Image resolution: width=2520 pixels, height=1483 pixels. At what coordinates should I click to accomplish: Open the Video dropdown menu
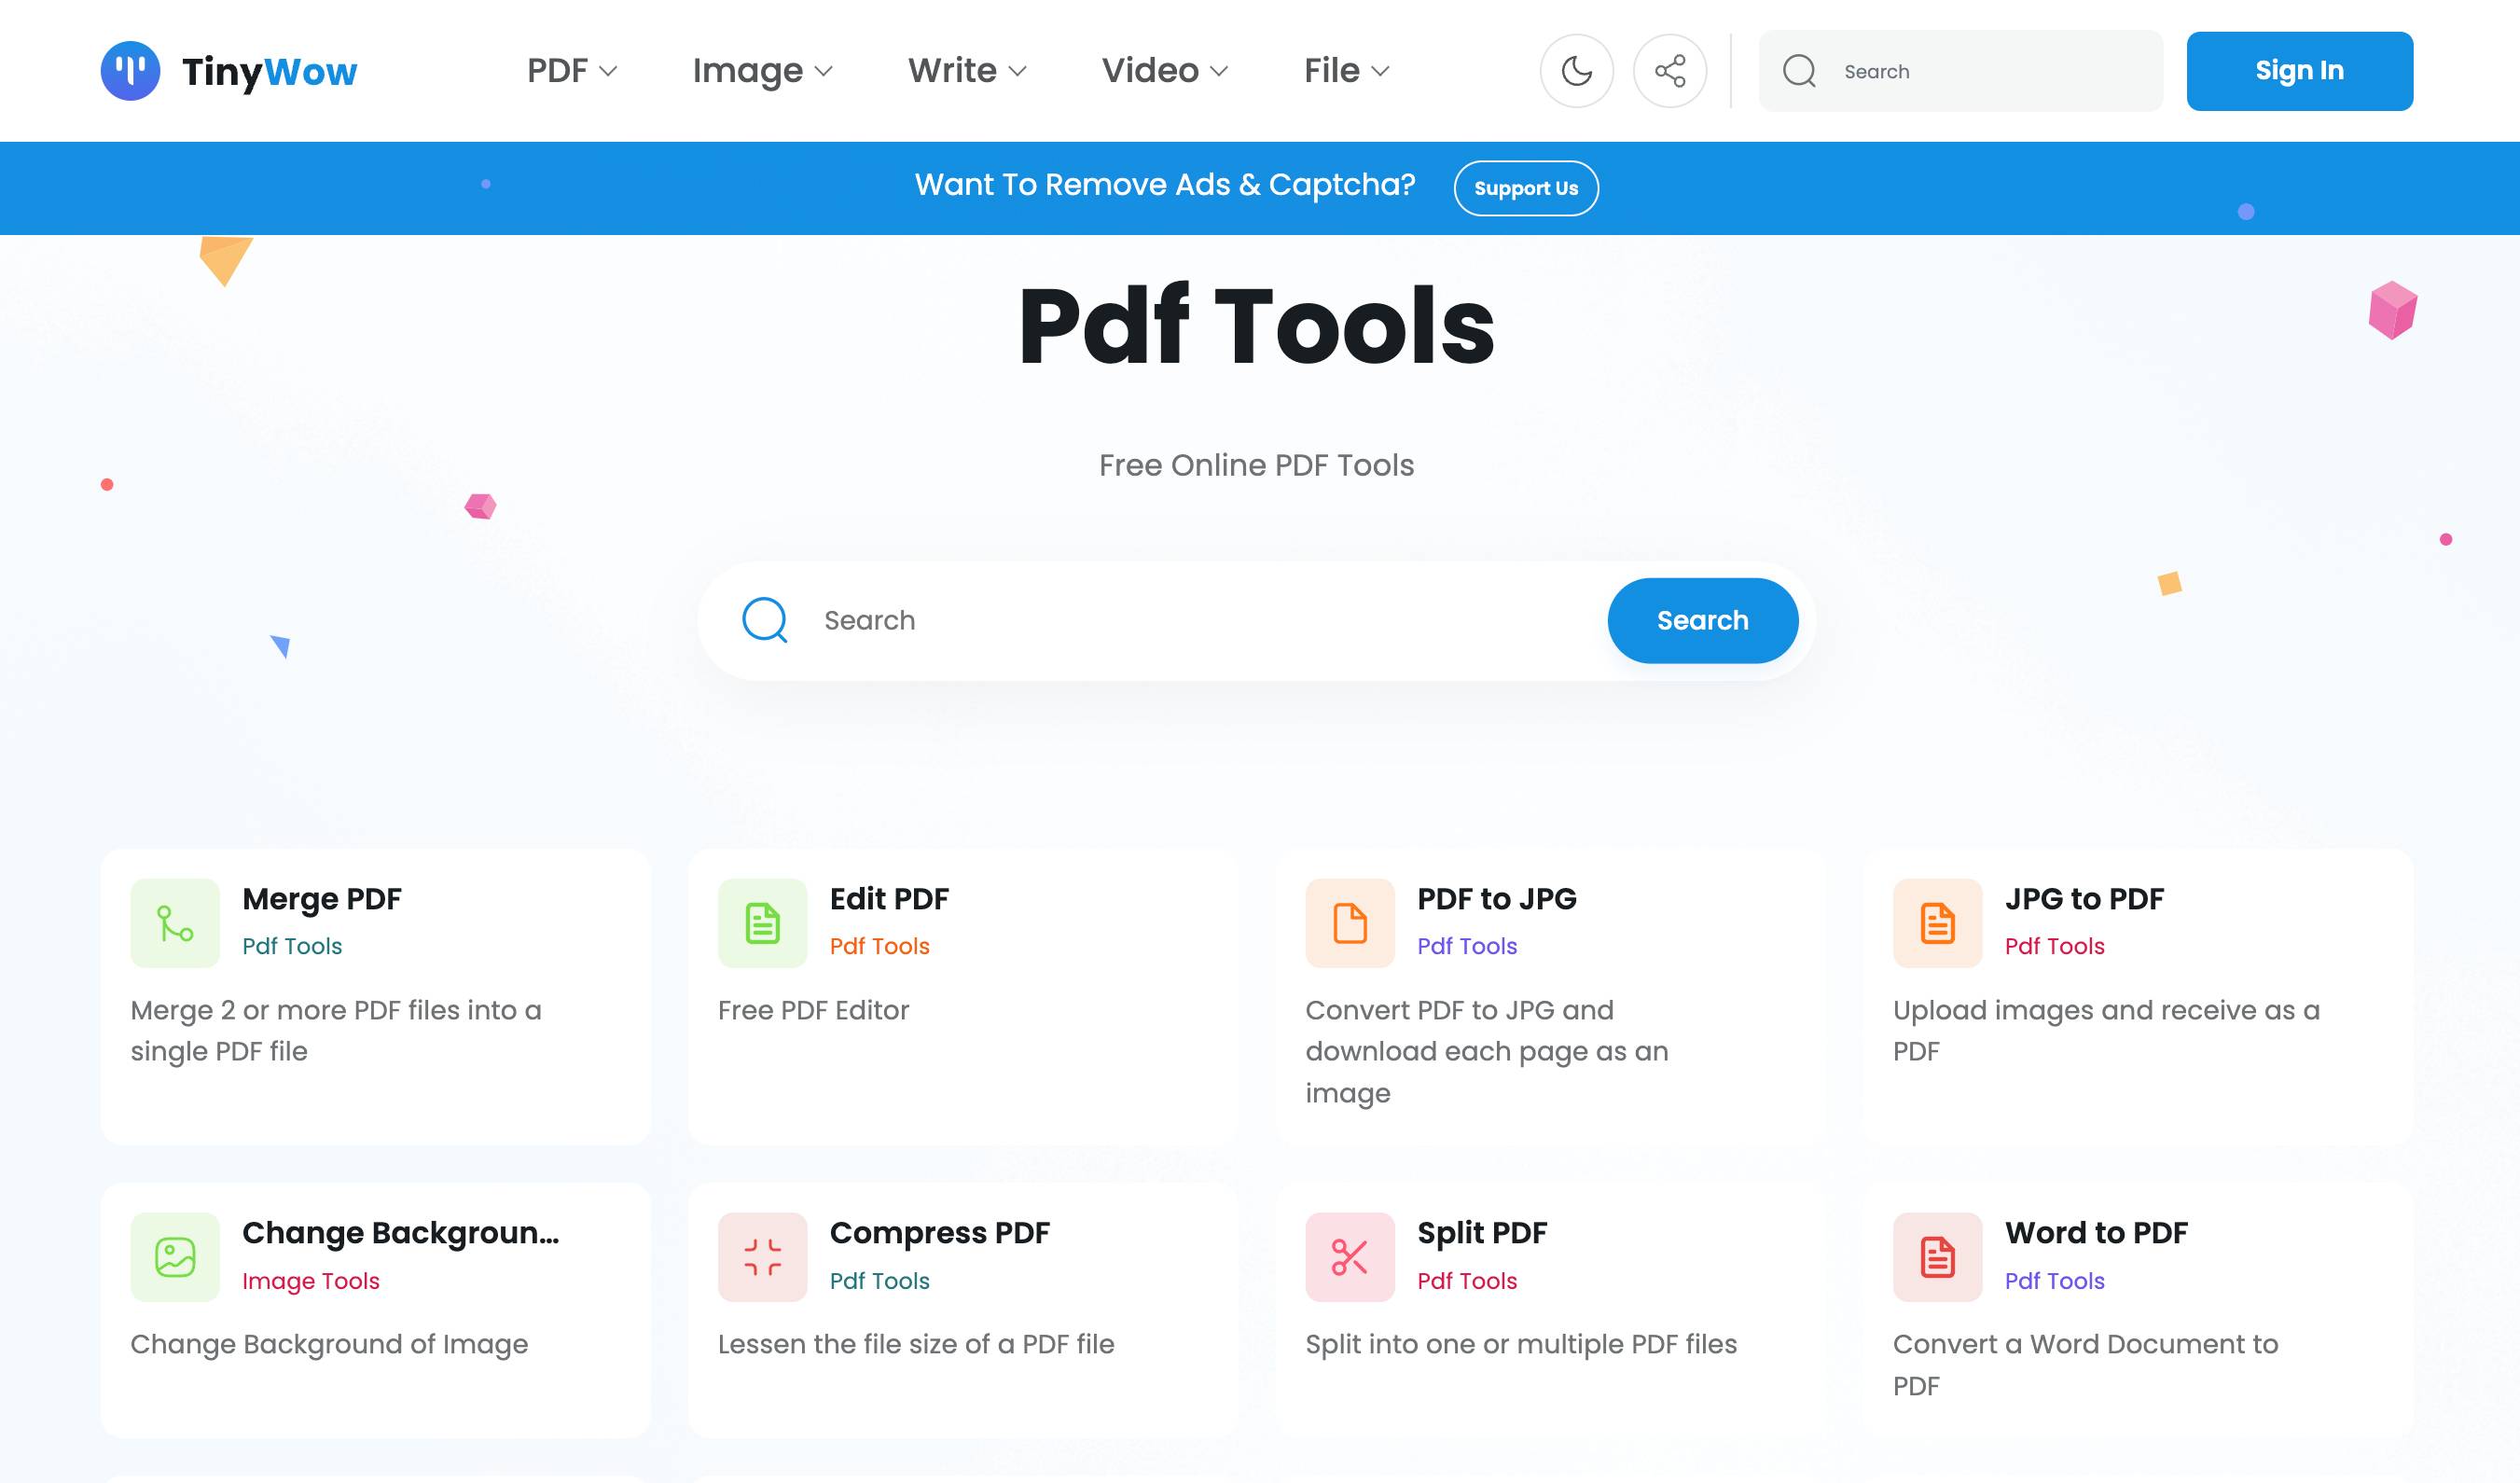(x=1164, y=71)
